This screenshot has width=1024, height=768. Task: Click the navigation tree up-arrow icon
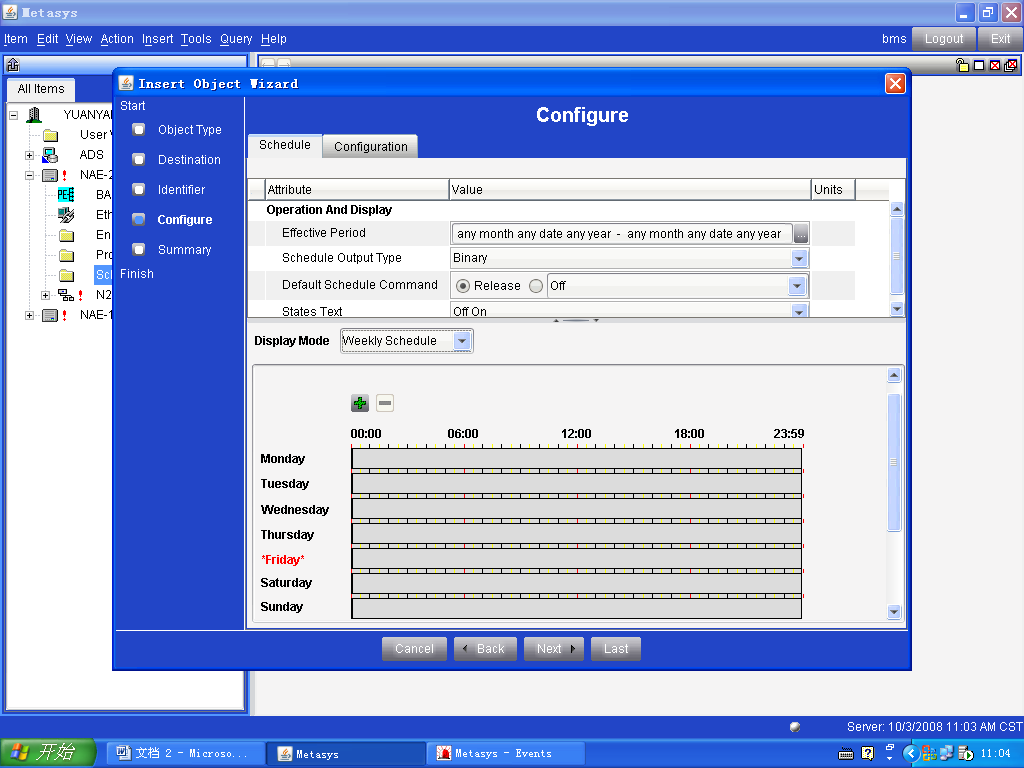pos(13,65)
